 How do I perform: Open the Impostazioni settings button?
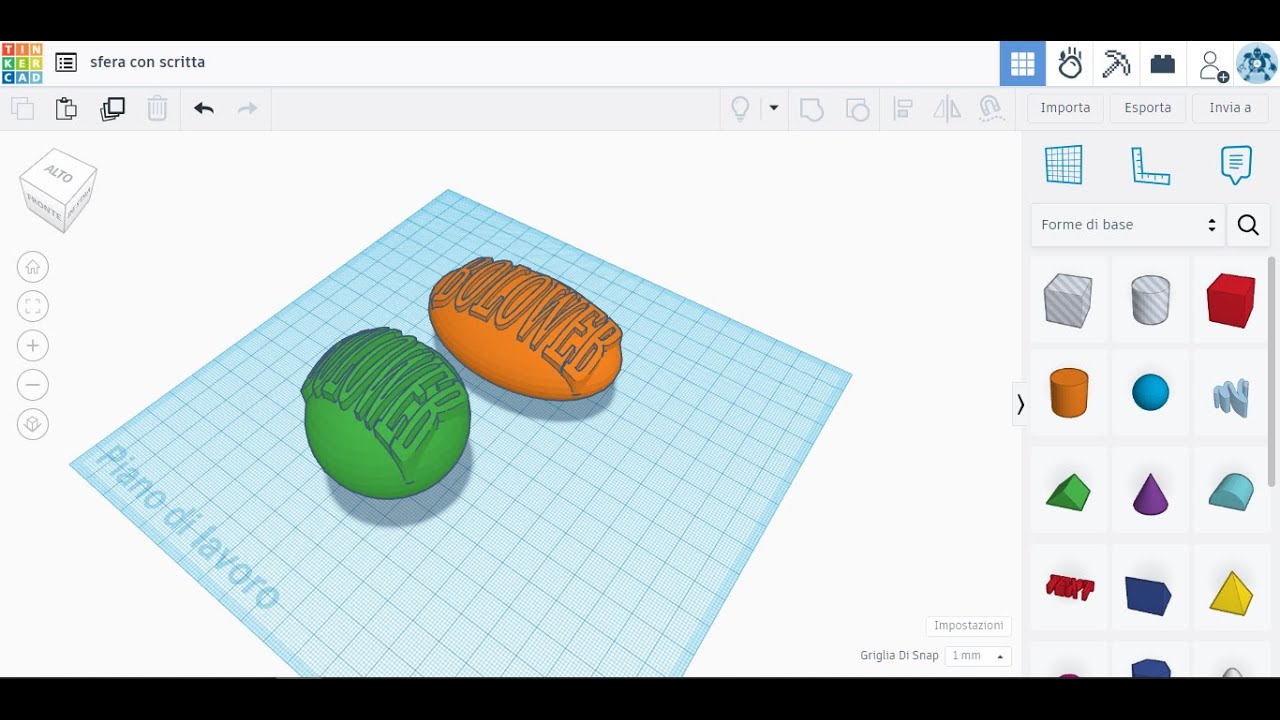(968, 626)
